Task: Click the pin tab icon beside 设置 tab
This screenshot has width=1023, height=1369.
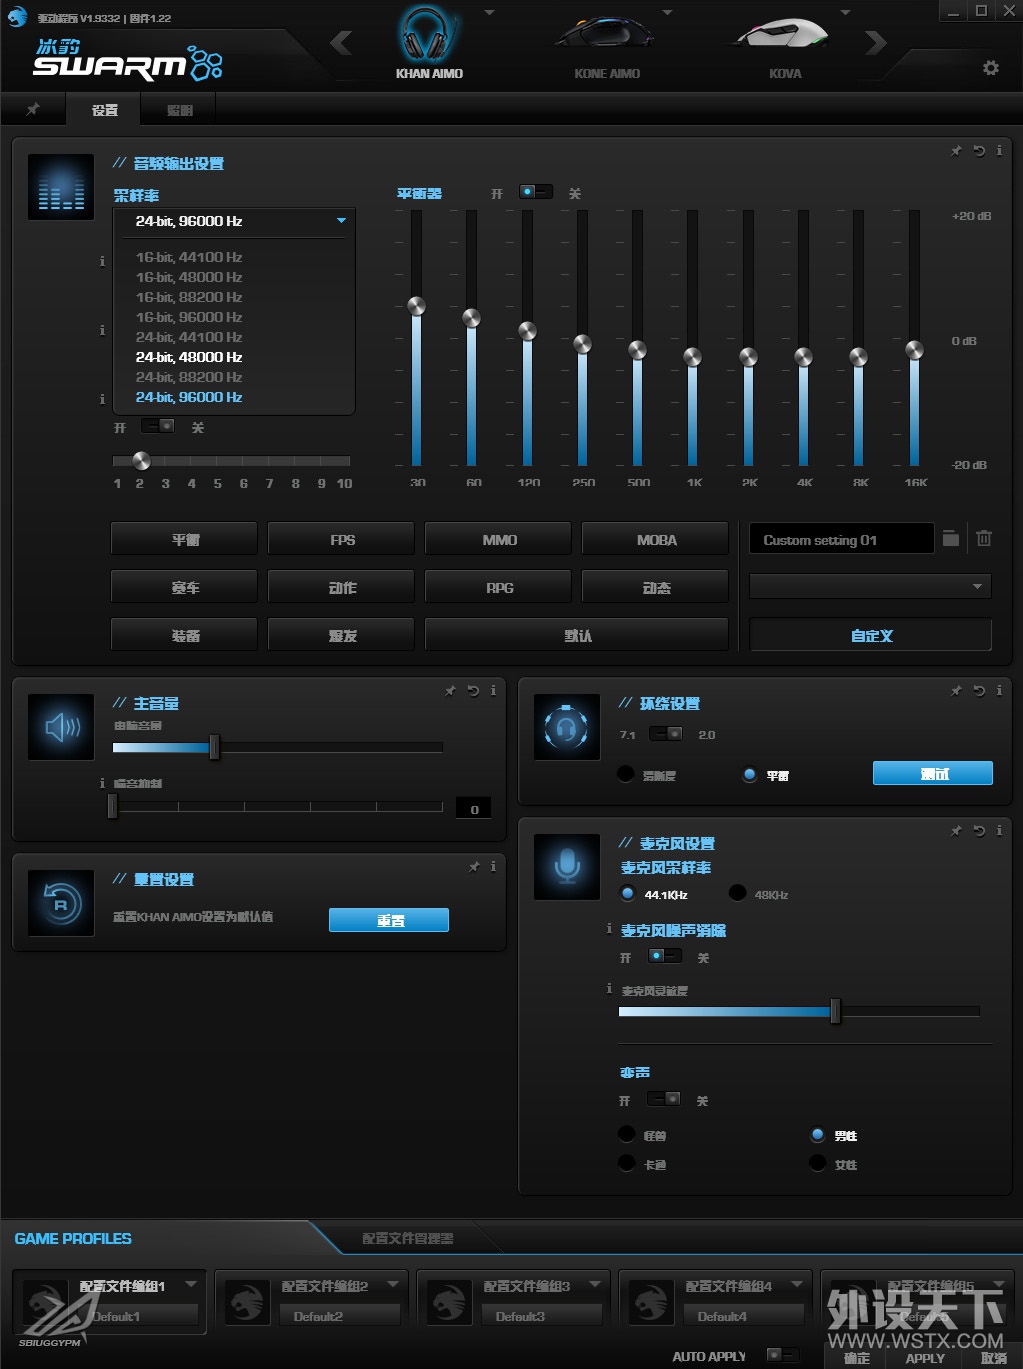Action: [x=33, y=109]
